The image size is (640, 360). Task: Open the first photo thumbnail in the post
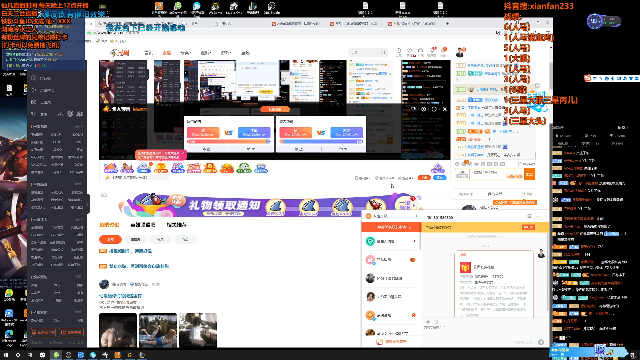118,330
